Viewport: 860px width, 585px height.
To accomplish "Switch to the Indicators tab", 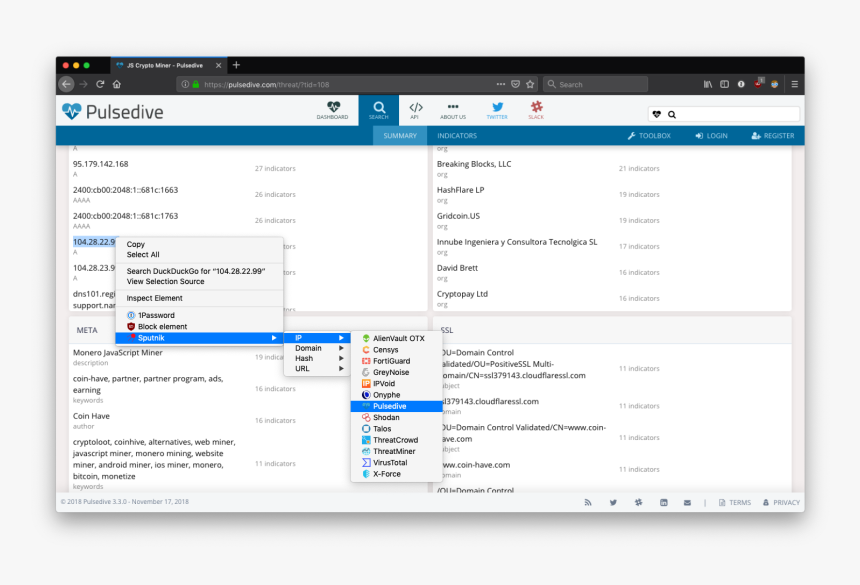I will (457, 135).
